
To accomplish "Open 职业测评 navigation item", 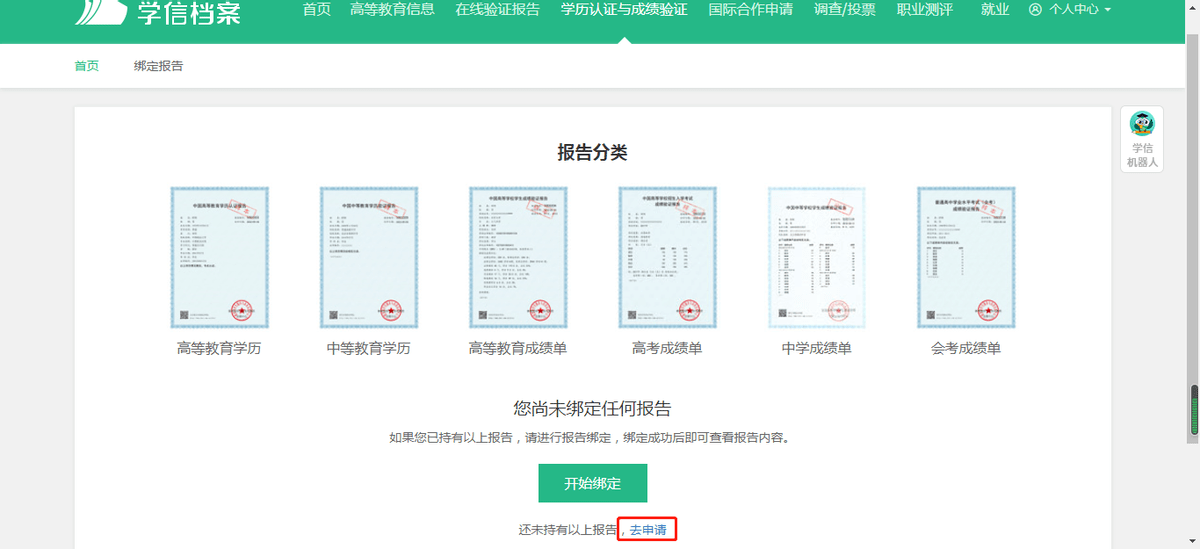I will pos(924,10).
